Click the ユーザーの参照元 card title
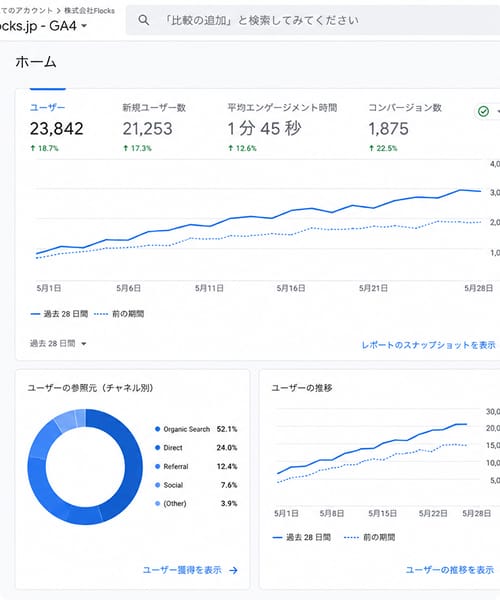 90,388
